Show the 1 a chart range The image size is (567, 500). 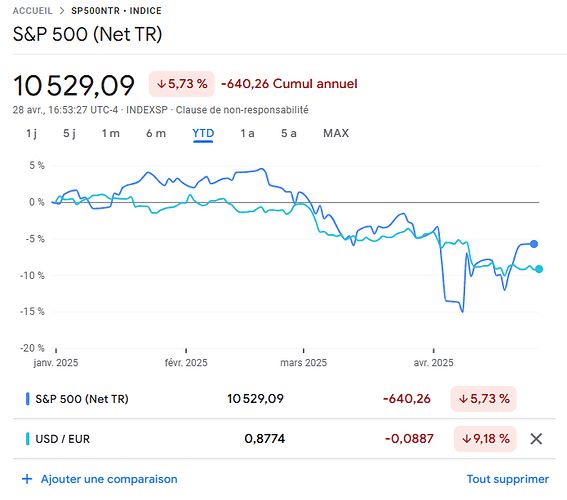[248, 133]
